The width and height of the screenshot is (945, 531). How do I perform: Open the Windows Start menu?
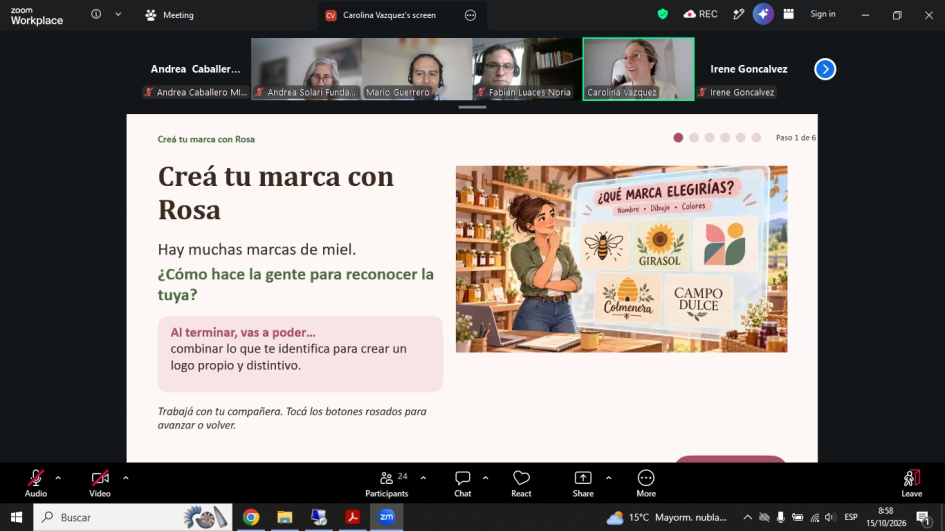(x=16, y=517)
